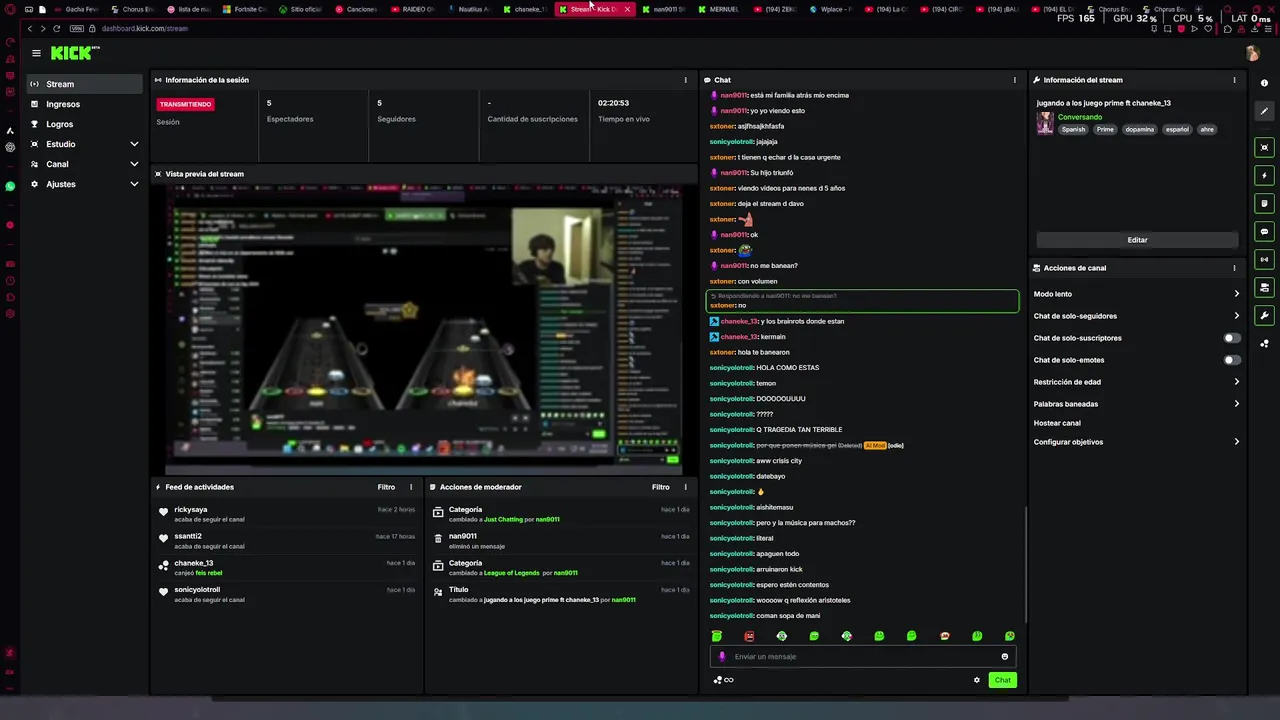Click the Spanish tag
This screenshot has width=1280, height=720.
click(1073, 129)
